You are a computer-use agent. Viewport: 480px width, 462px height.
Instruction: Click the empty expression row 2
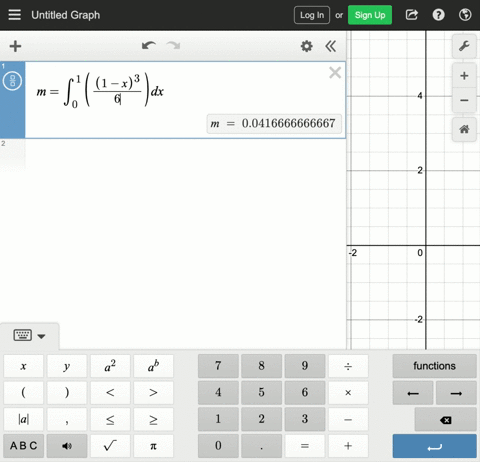[x=173, y=155]
